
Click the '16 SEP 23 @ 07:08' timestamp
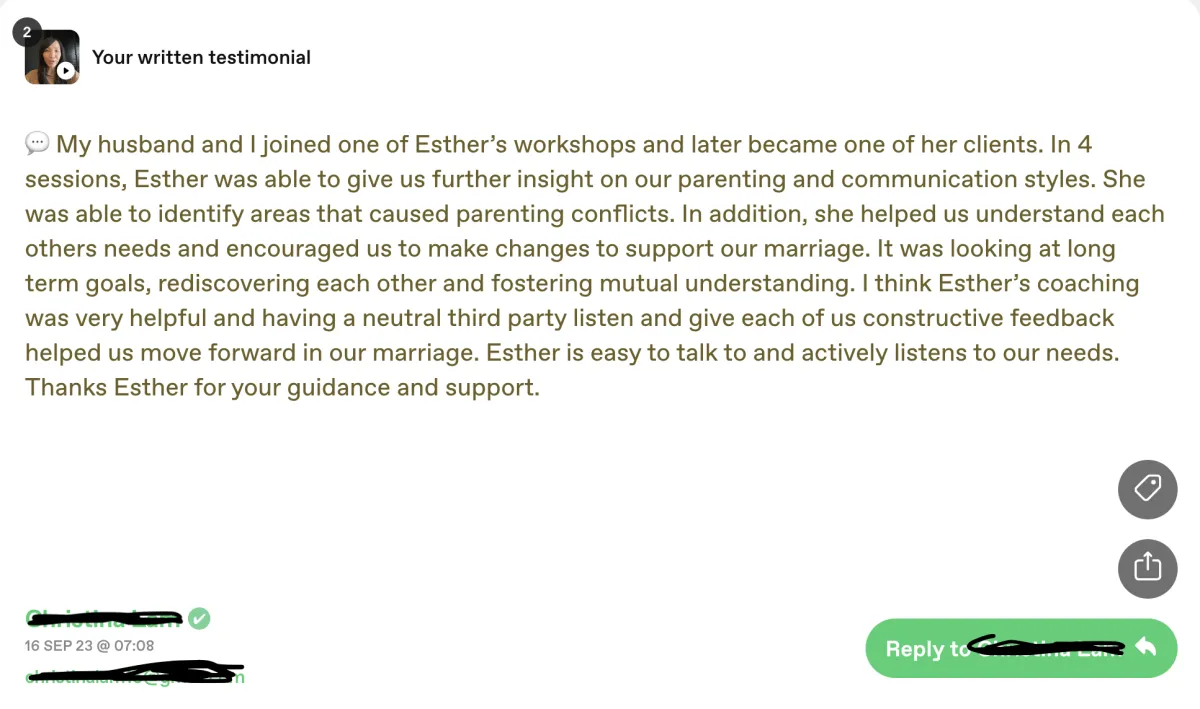[90, 646]
